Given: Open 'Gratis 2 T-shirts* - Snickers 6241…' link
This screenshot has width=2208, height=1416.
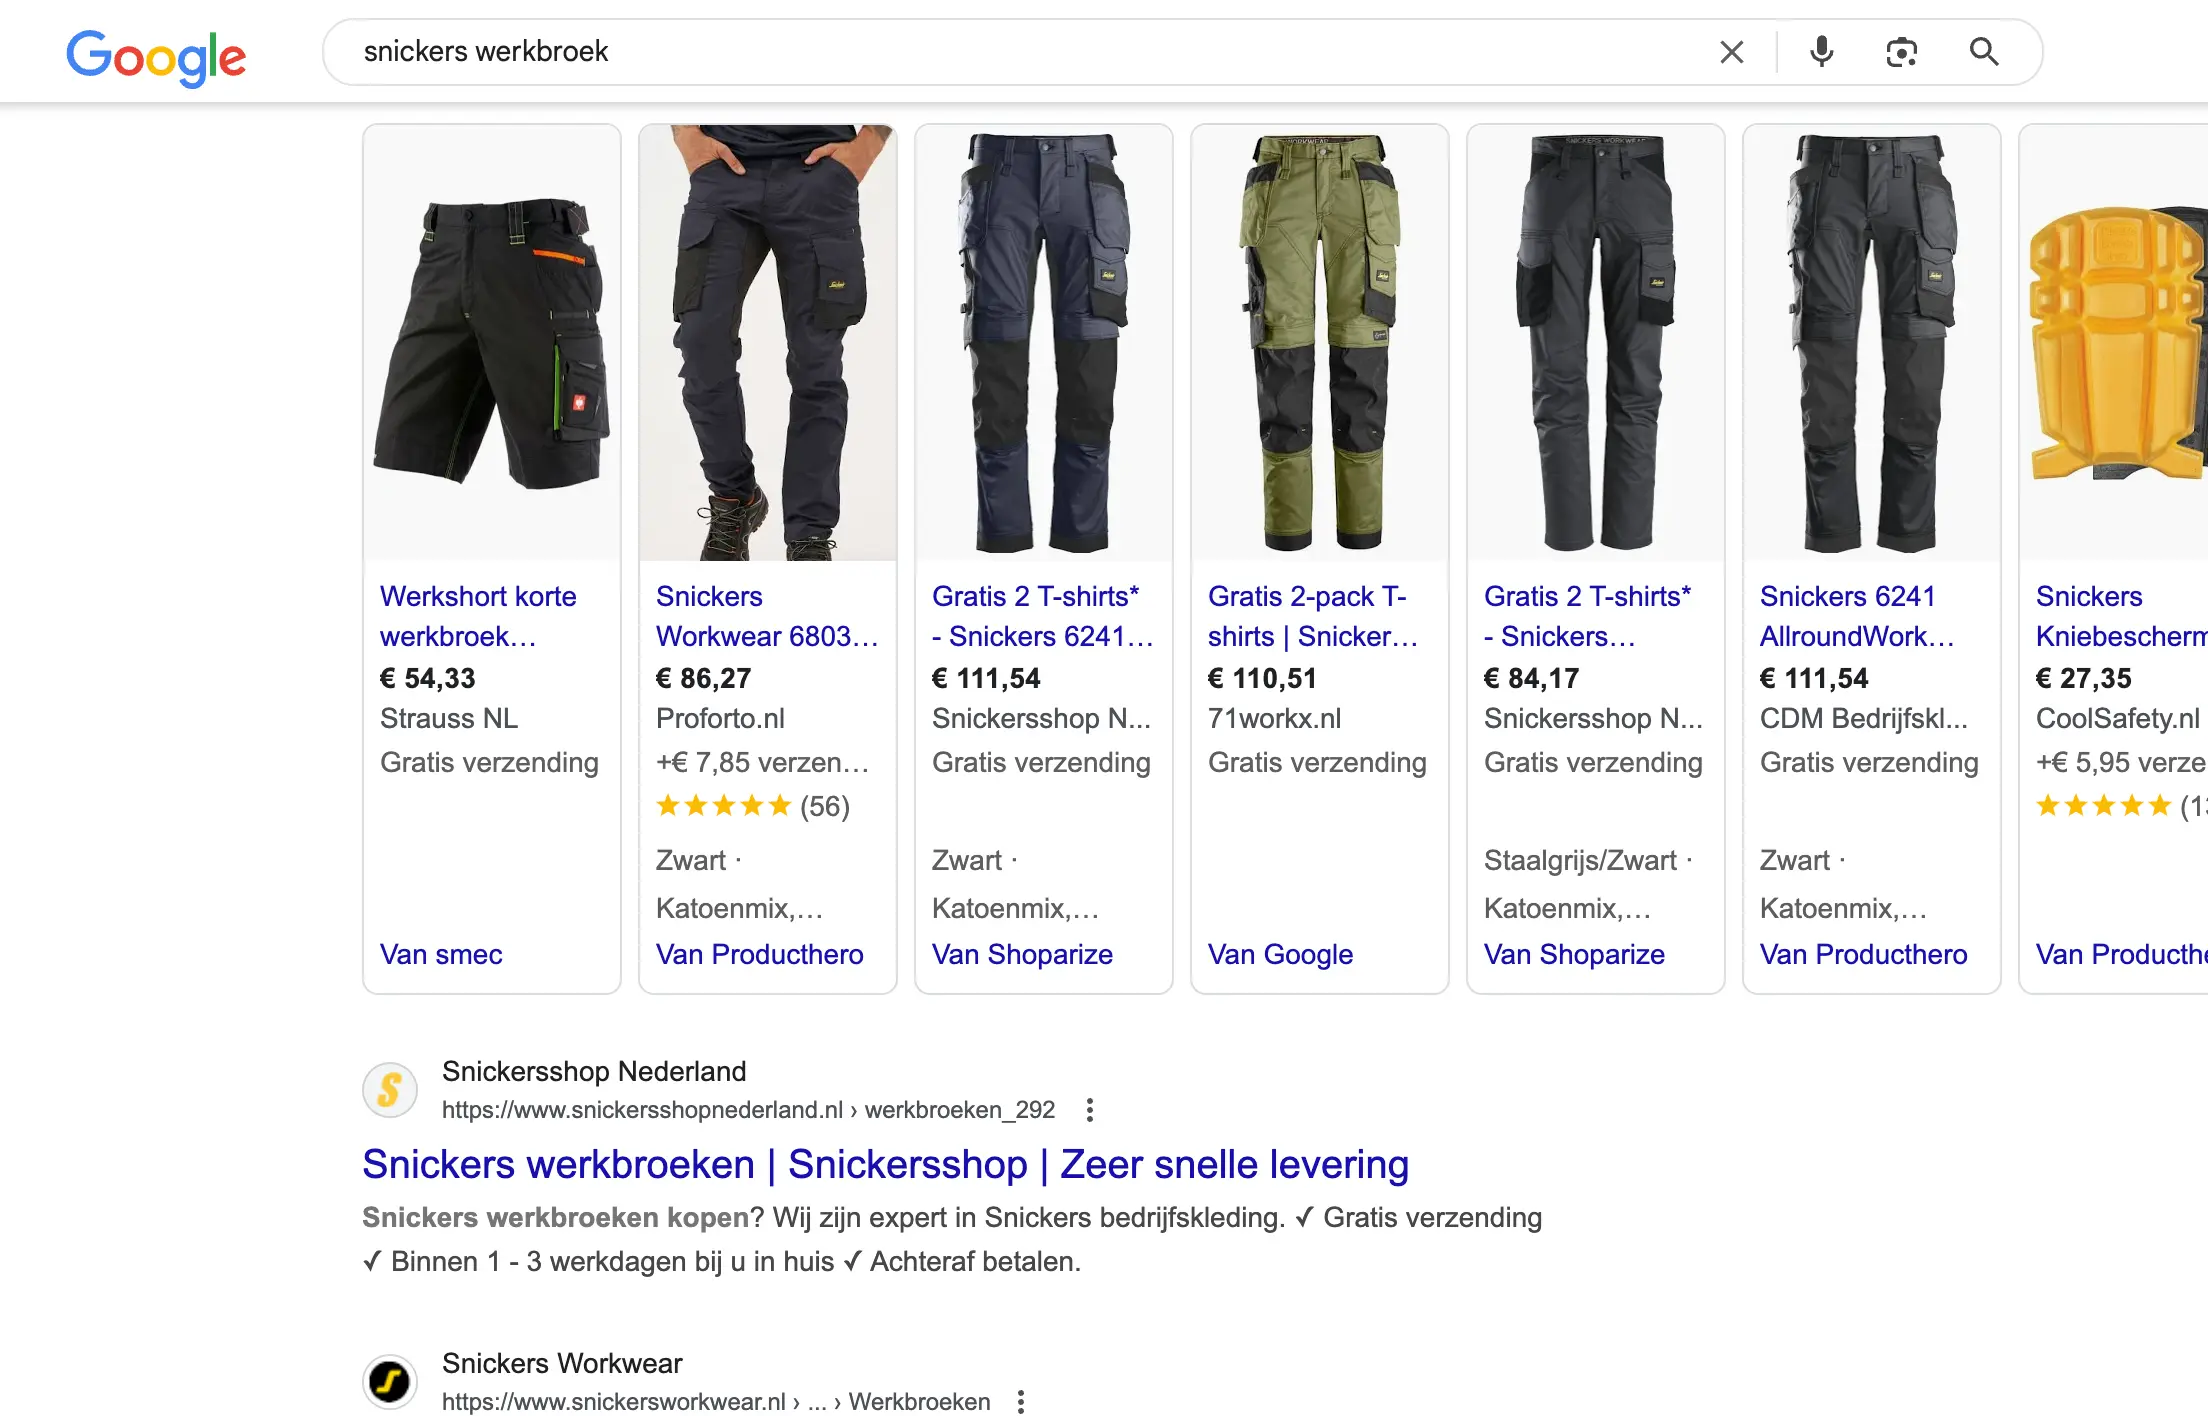Looking at the screenshot, I should coord(1043,616).
